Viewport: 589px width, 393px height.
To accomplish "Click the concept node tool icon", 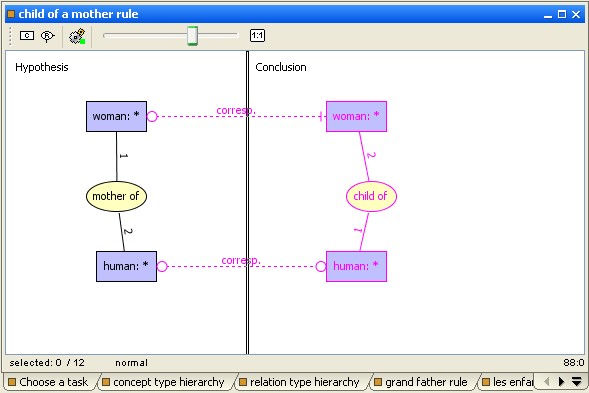I will 27,36.
